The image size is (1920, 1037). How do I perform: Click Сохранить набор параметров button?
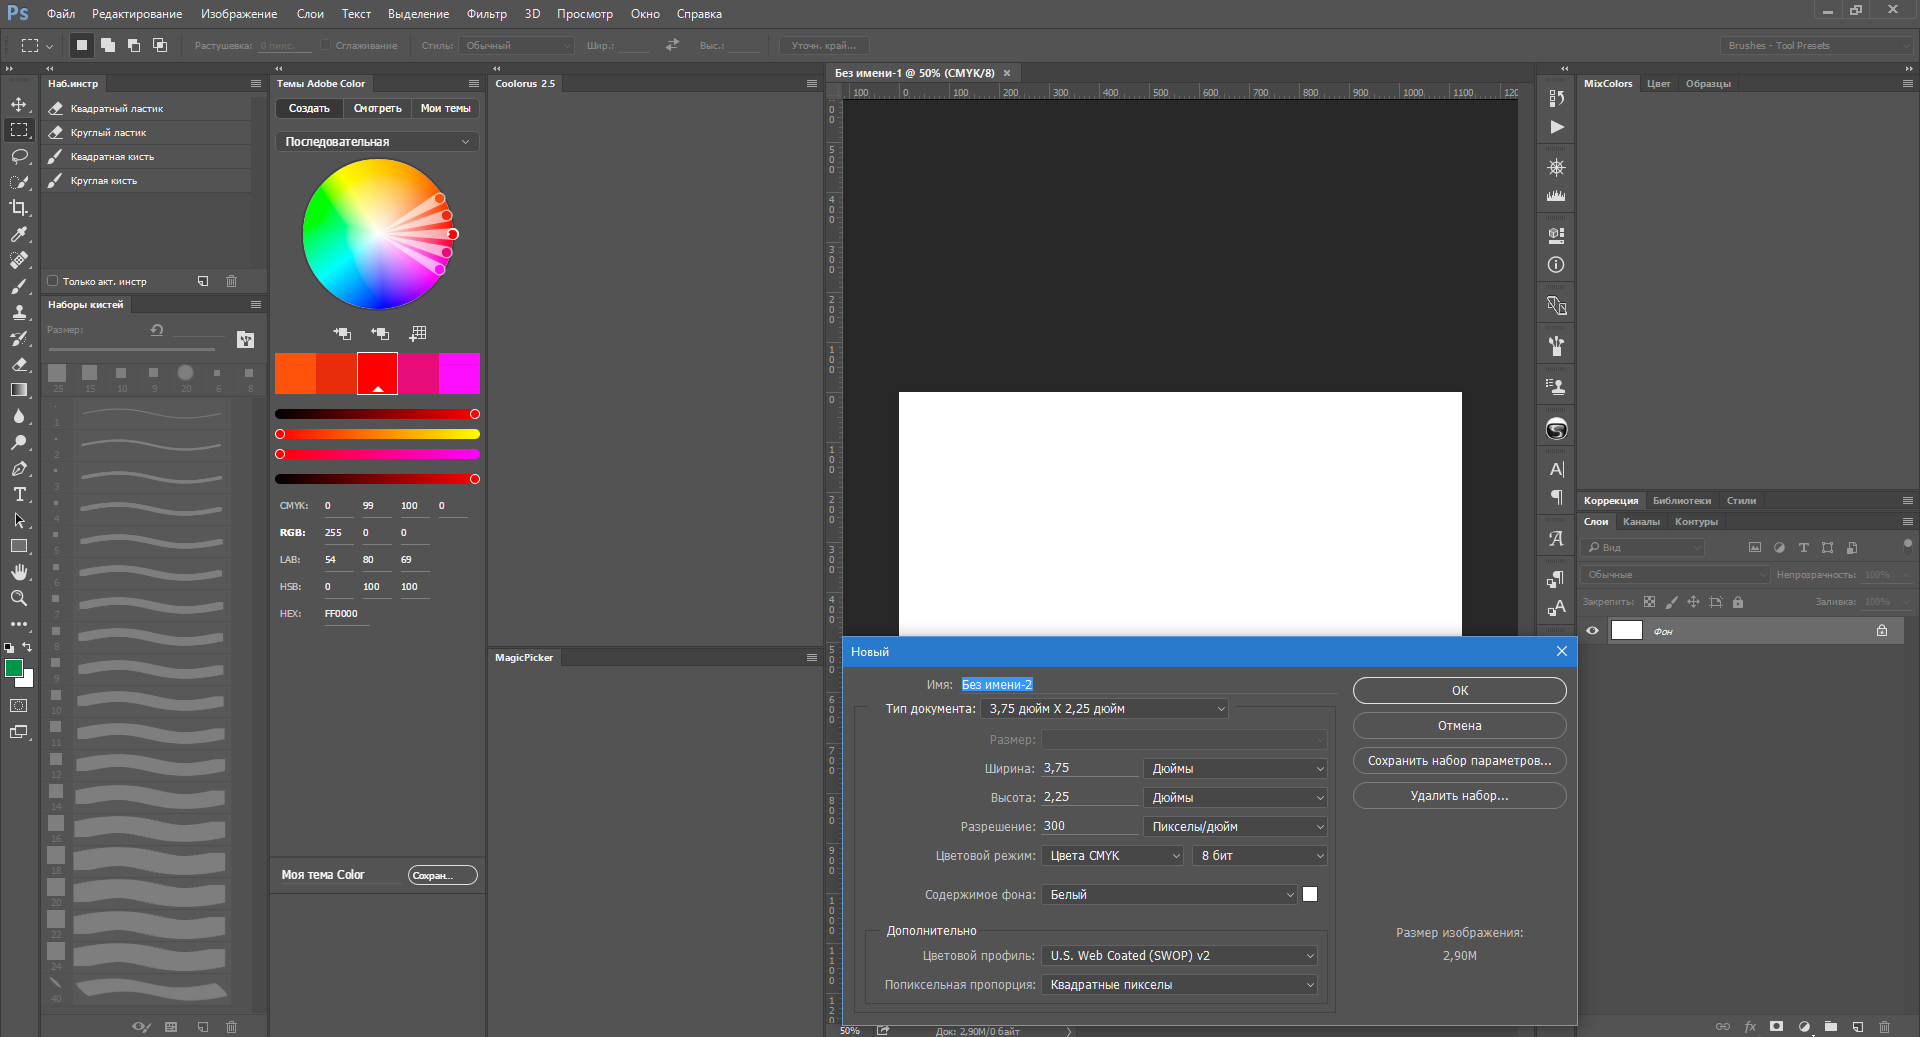[1460, 761]
